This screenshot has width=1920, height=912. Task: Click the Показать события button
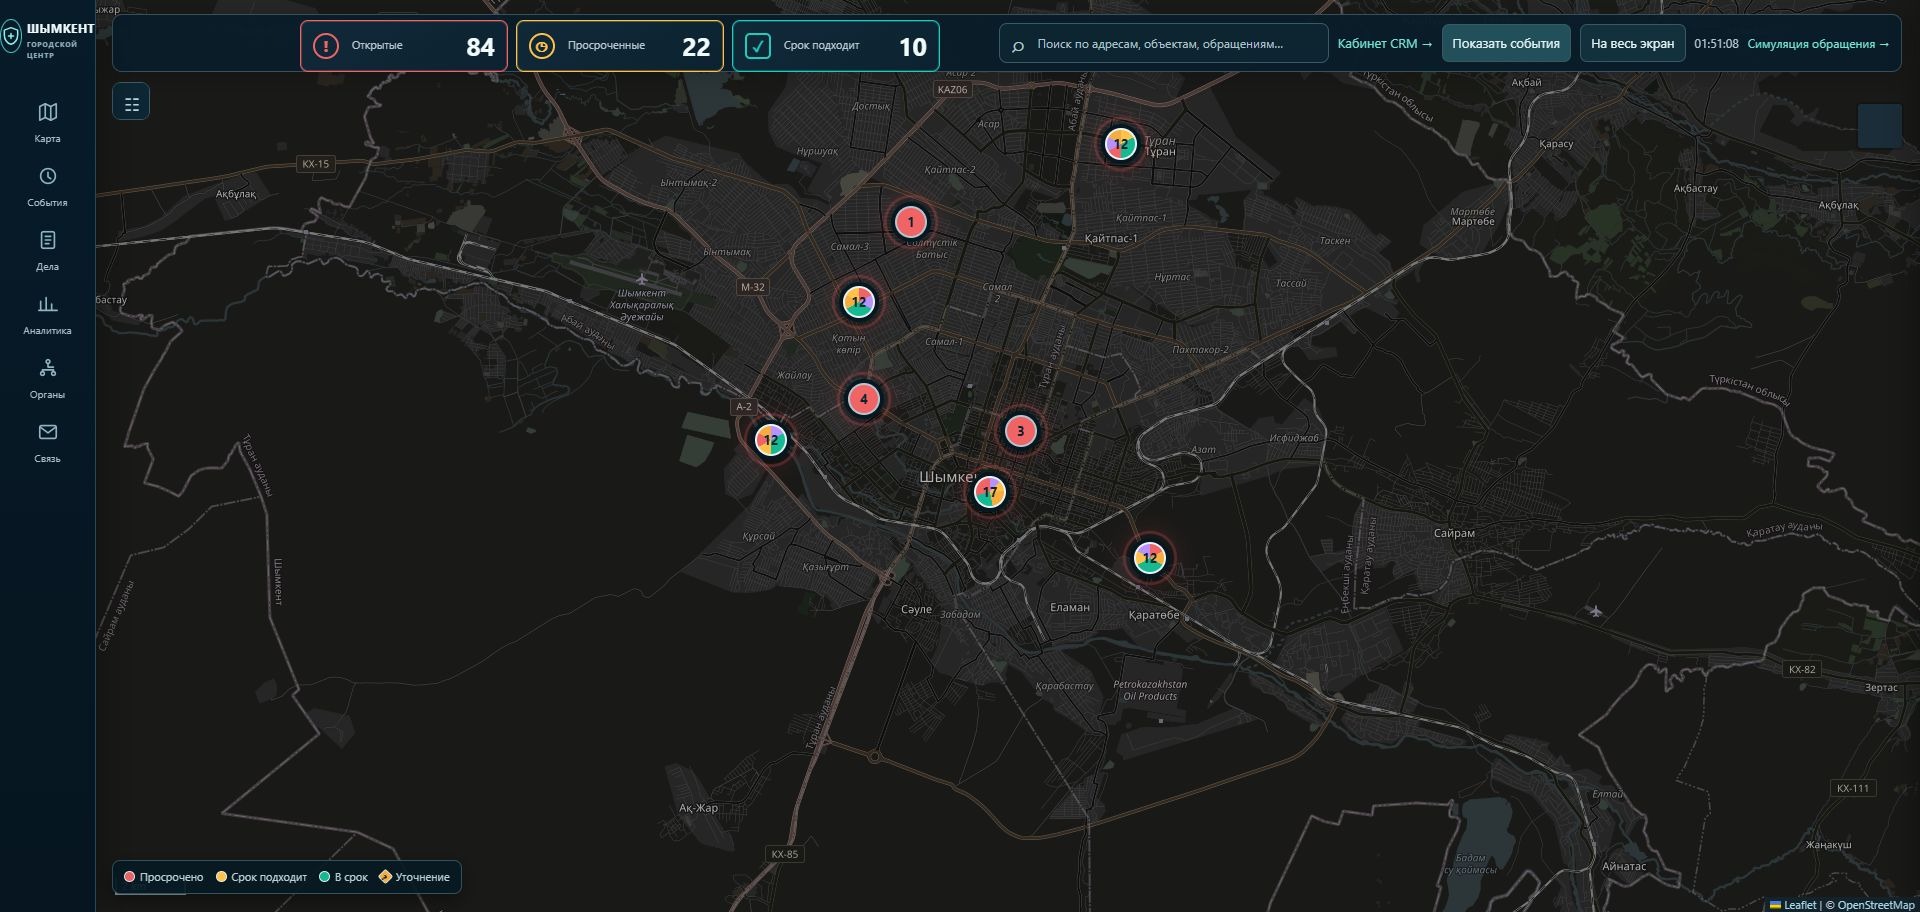[x=1506, y=44]
